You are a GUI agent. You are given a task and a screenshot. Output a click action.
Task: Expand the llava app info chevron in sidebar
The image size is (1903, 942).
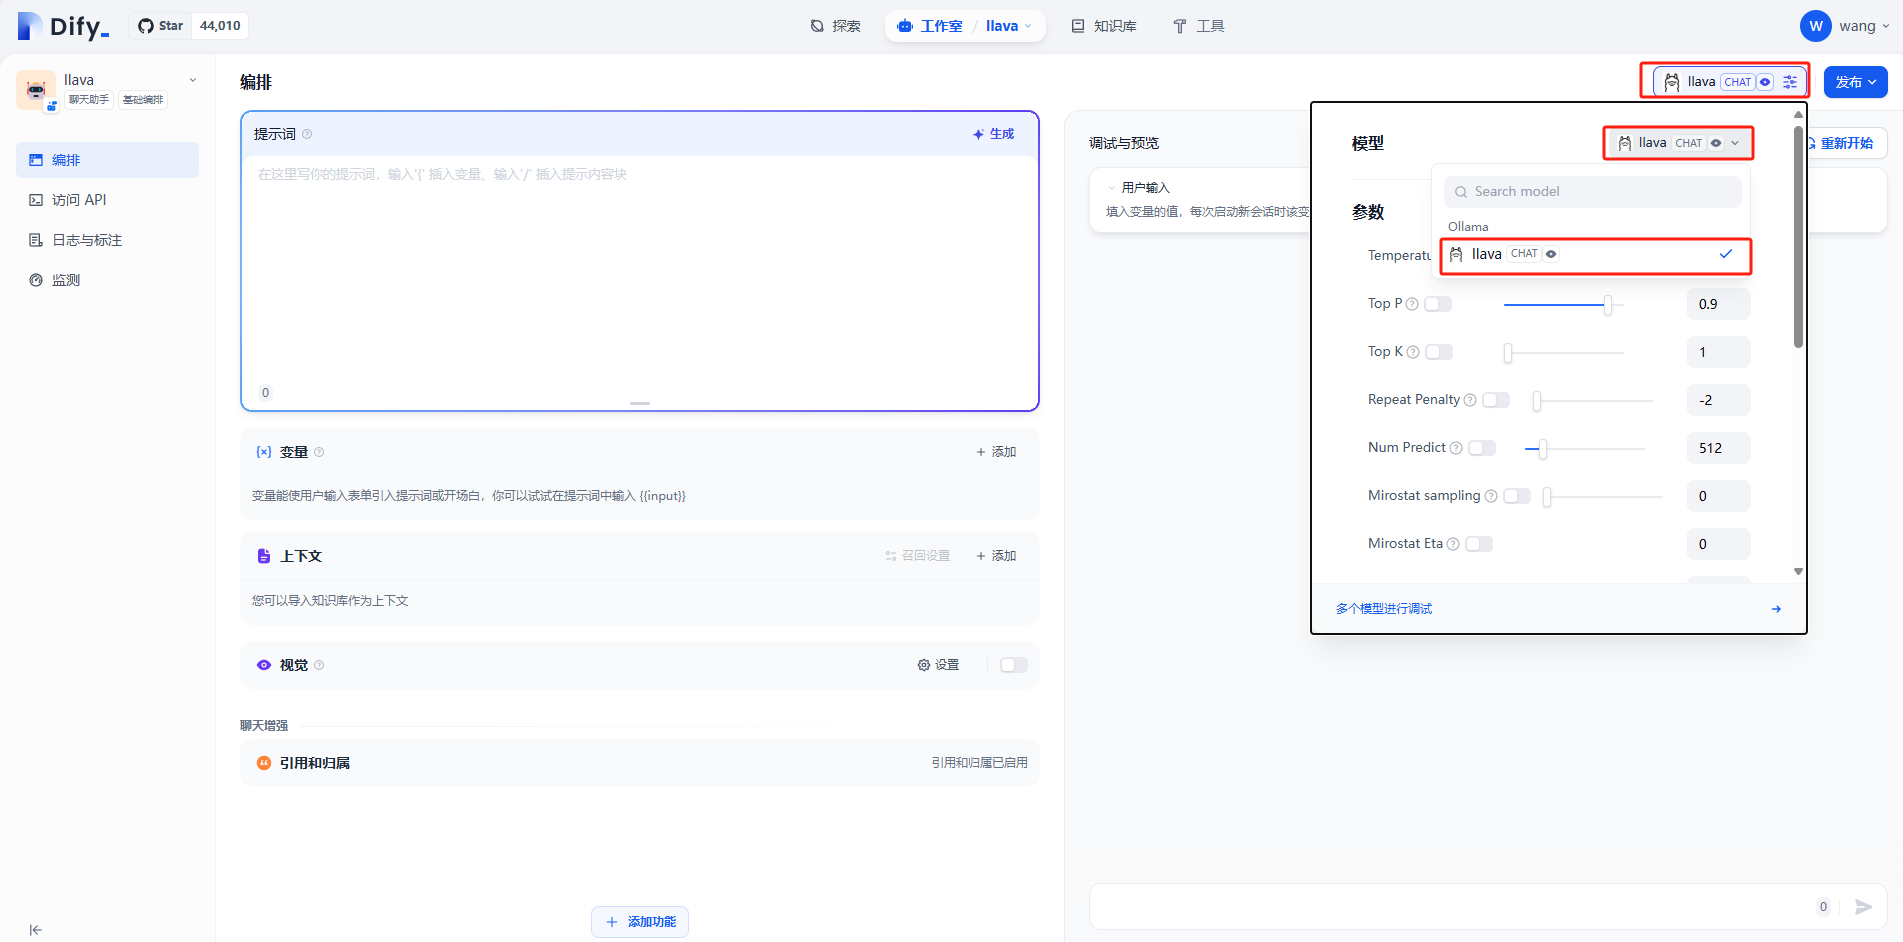point(193,80)
